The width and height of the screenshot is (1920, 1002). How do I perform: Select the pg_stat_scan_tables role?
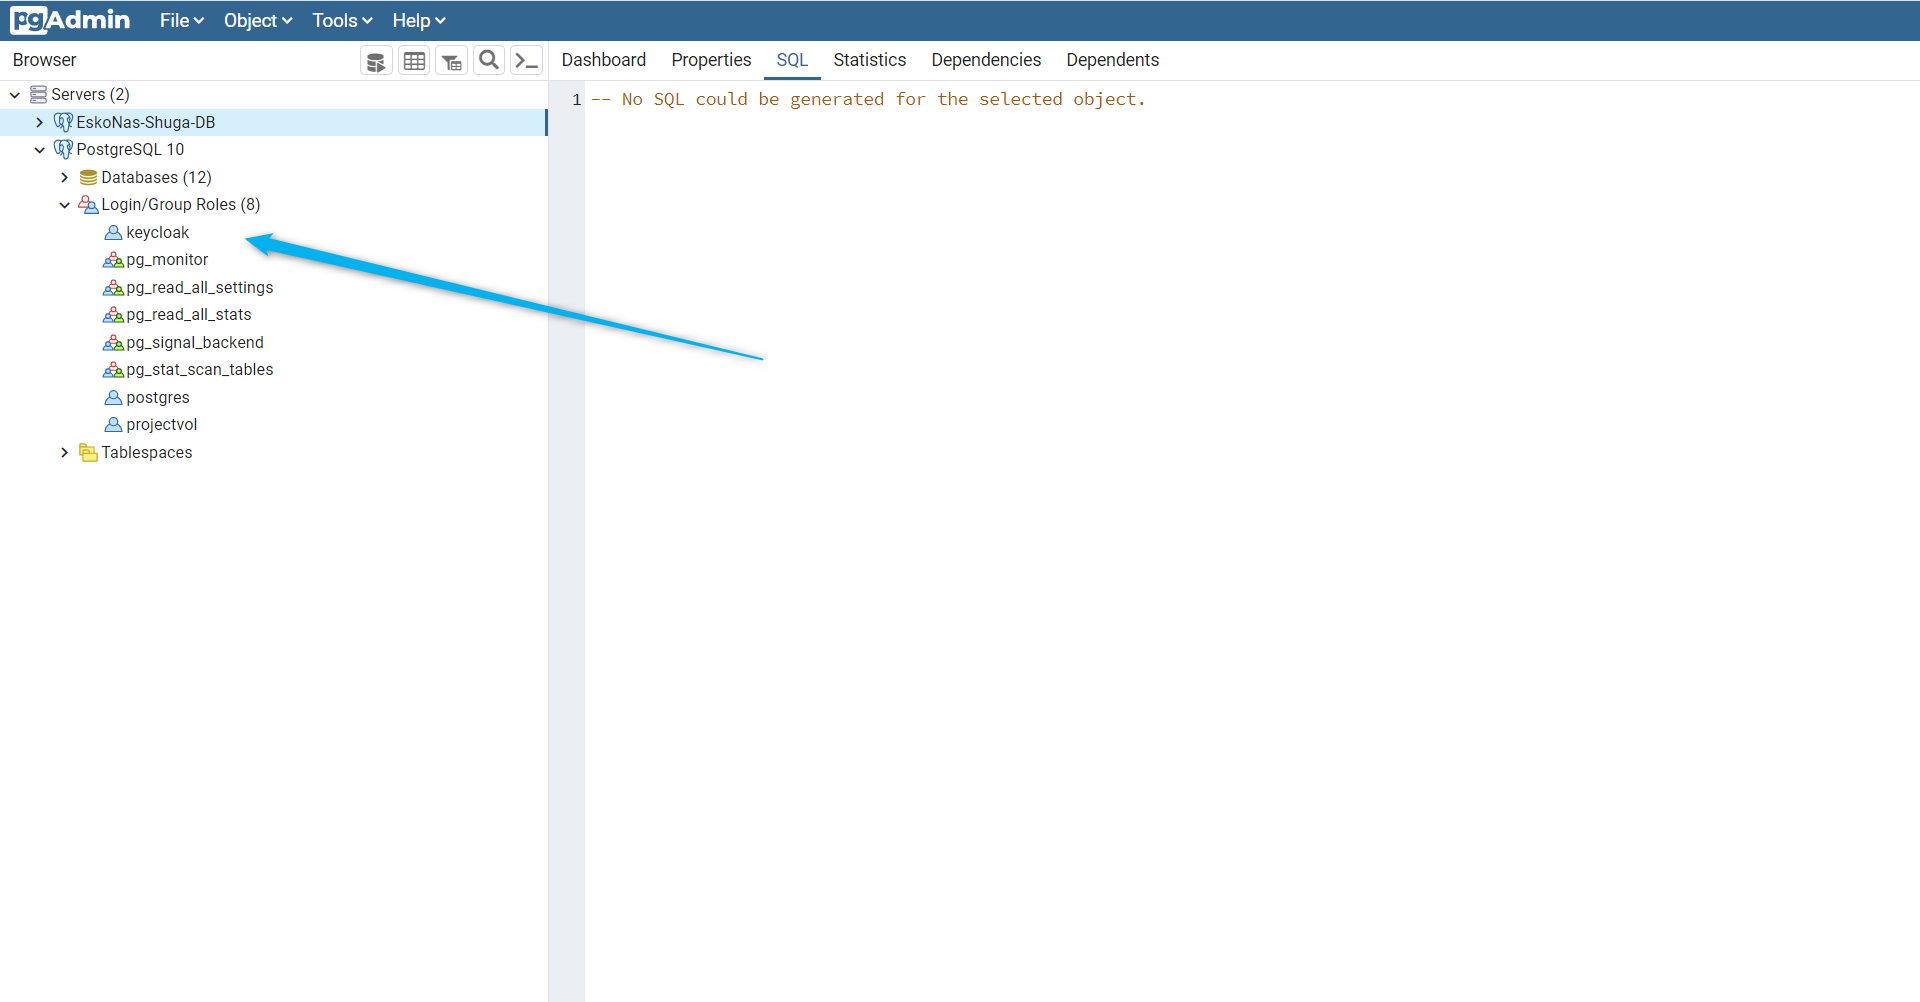(200, 370)
